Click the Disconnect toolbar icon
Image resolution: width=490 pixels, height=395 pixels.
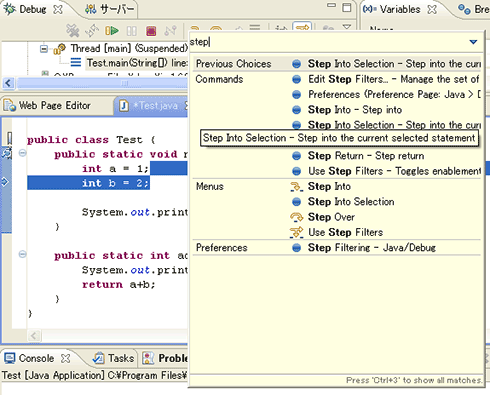click(x=170, y=31)
